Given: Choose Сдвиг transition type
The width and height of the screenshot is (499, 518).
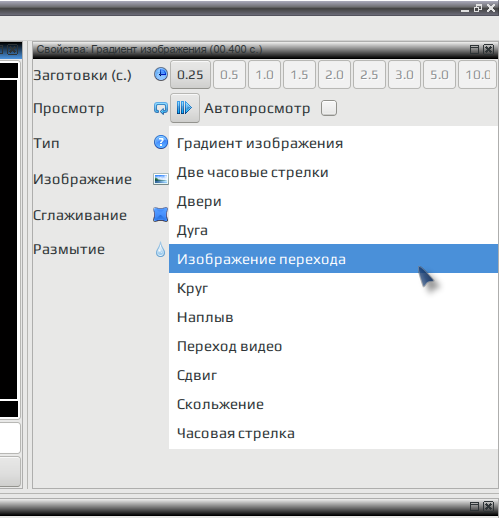Looking at the screenshot, I should coord(333,375).
